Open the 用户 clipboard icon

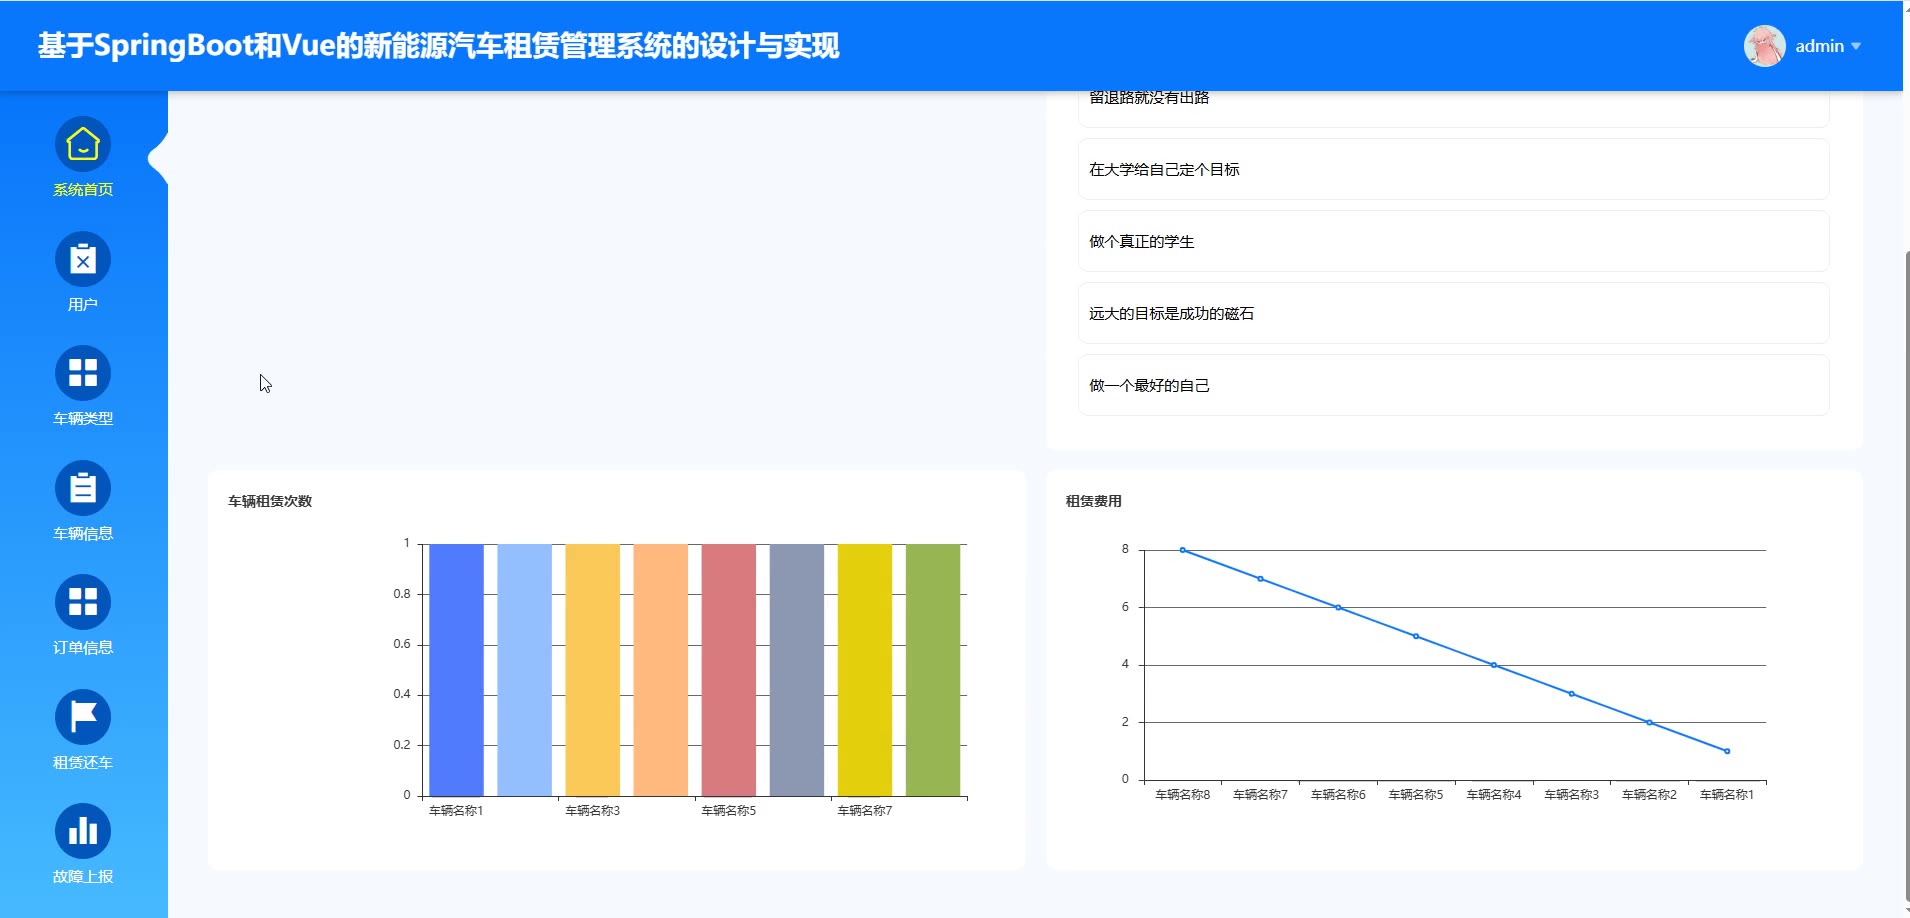point(83,260)
